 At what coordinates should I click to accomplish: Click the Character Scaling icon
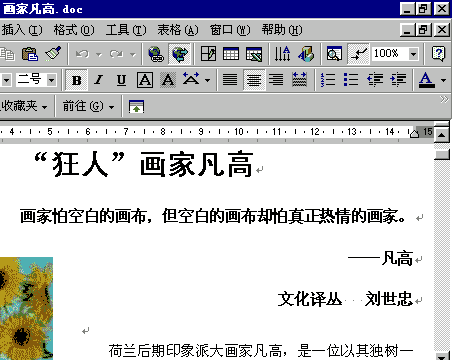pos(191,79)
